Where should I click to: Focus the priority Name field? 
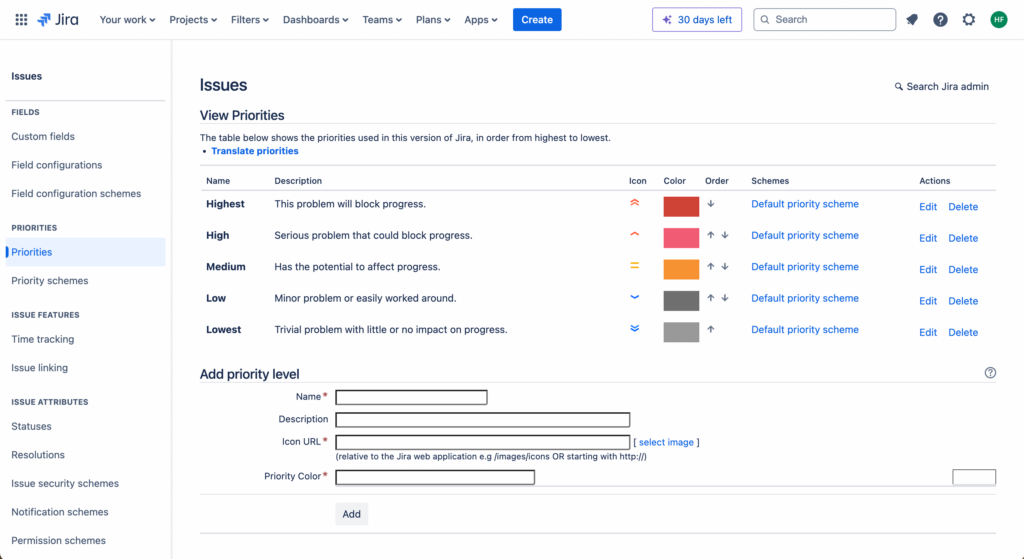coord(411,397)
